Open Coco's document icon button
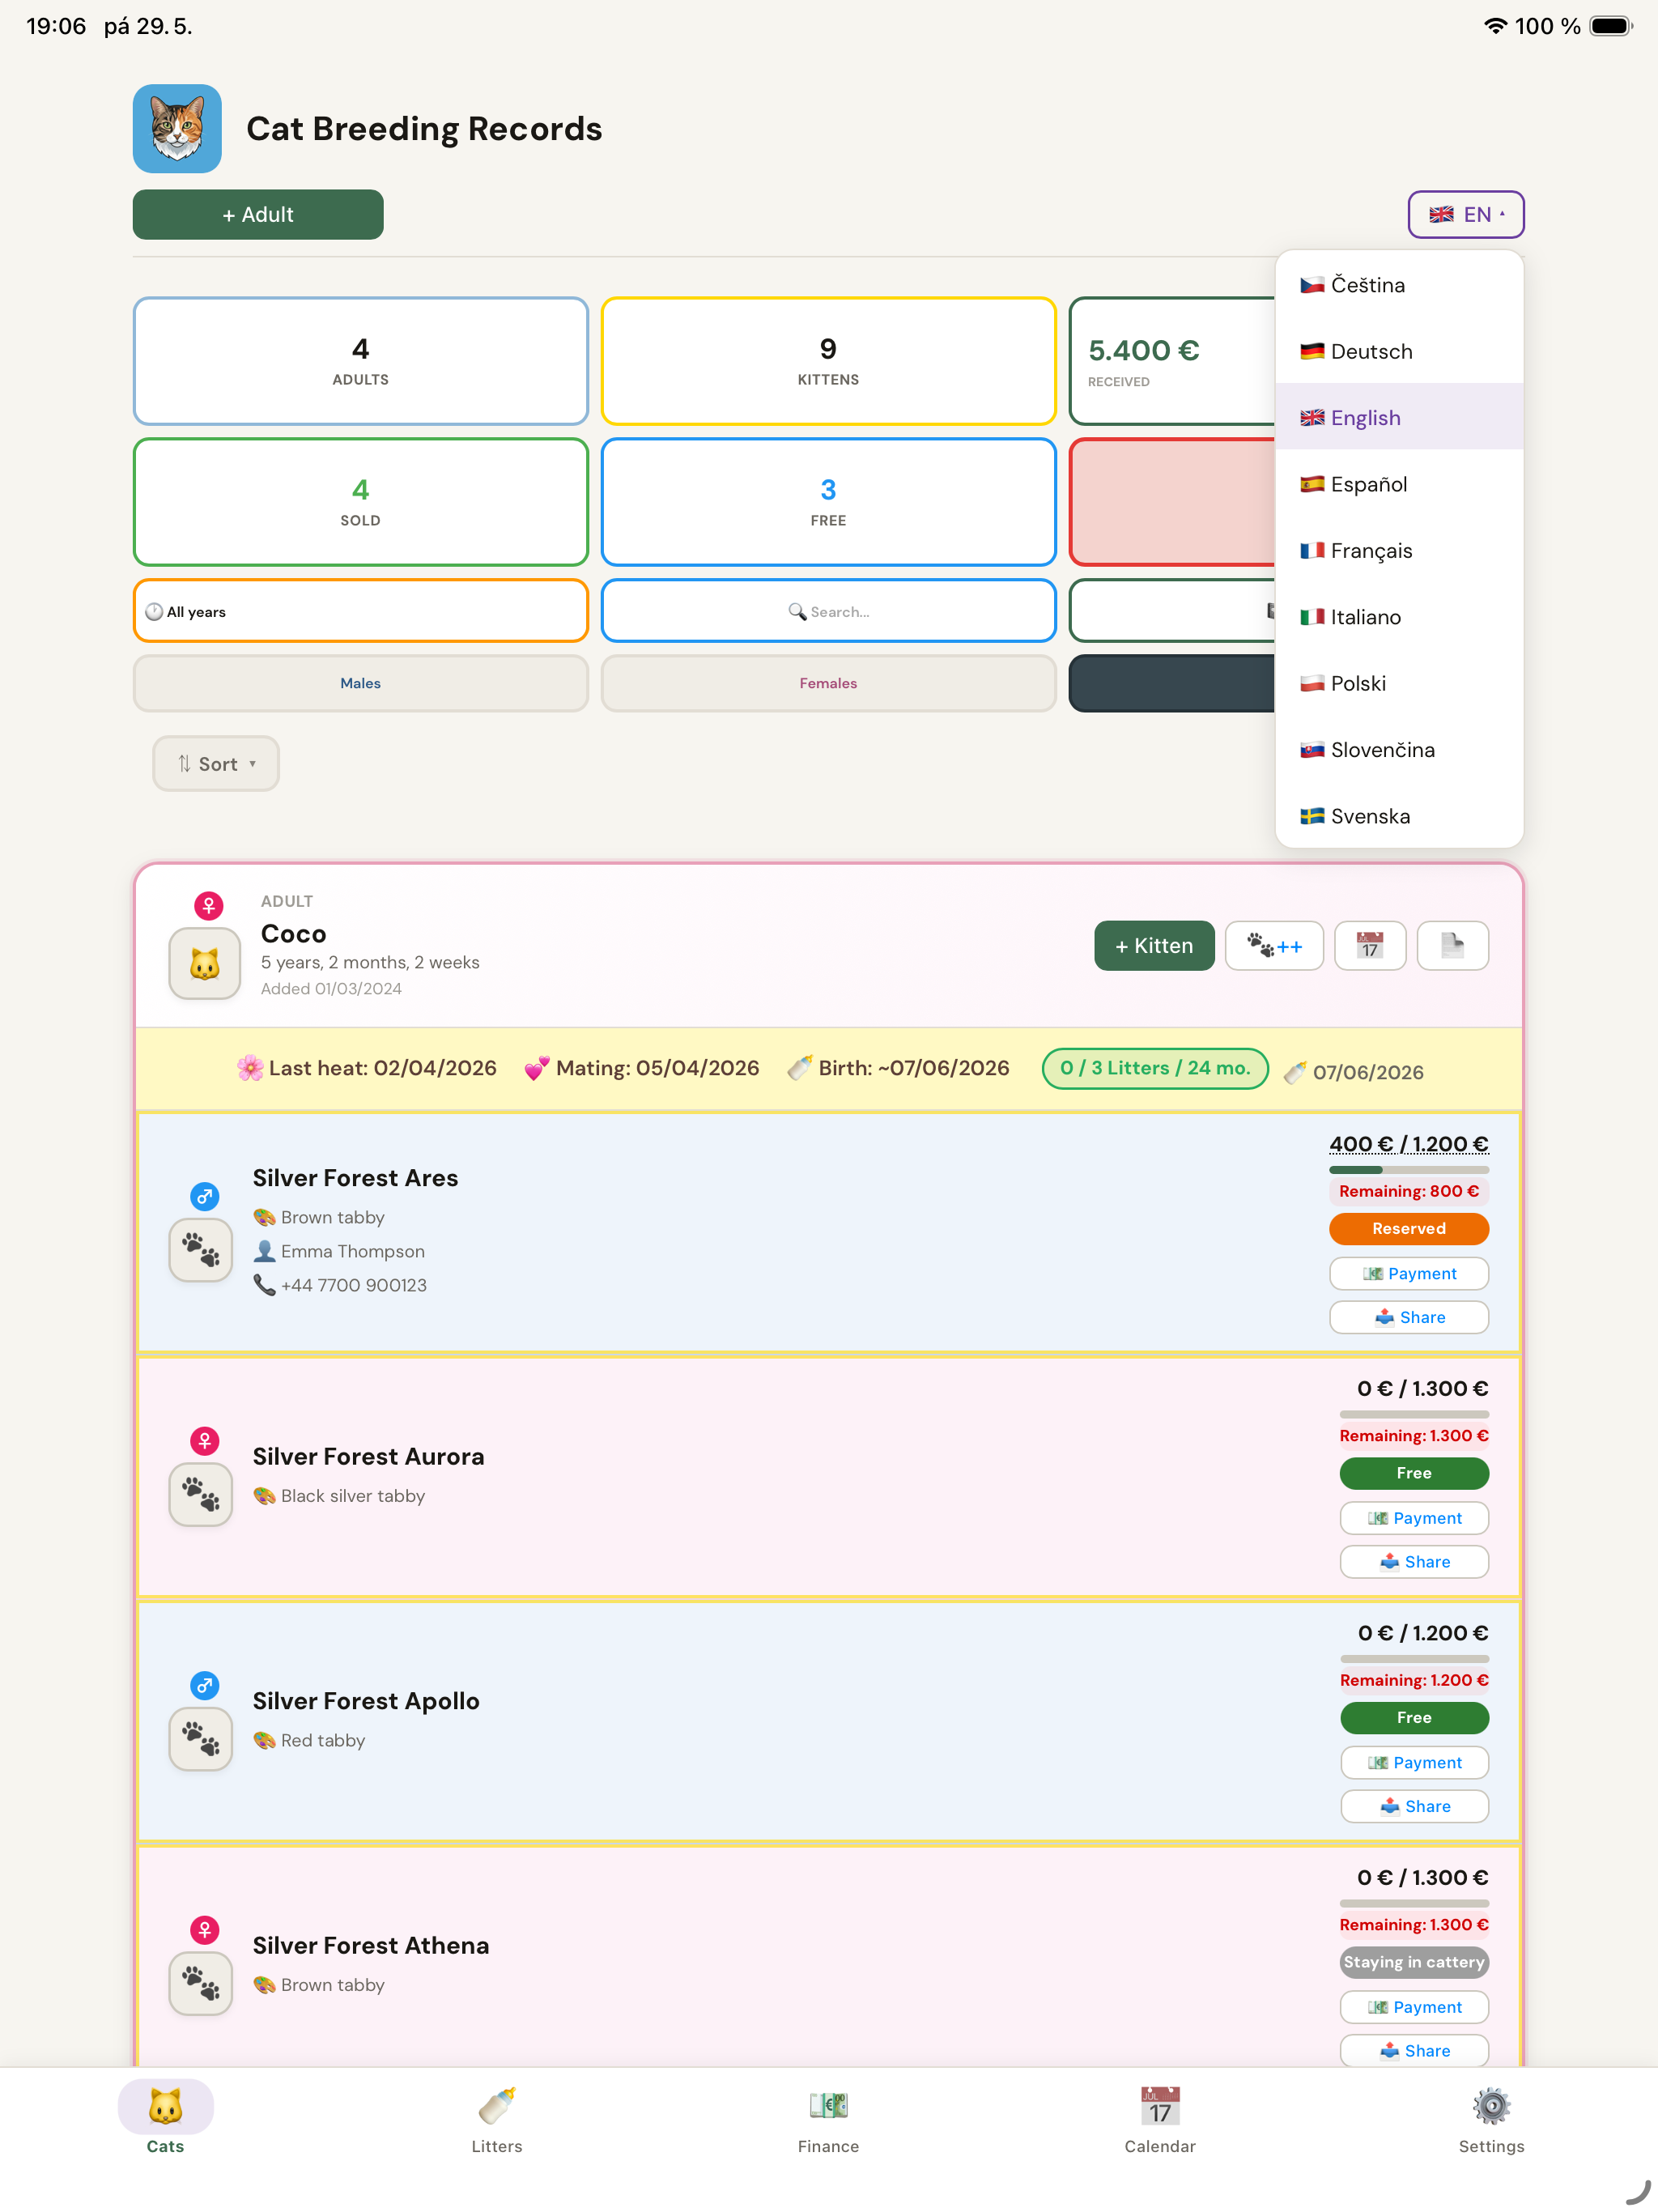 pos(1452,946)
